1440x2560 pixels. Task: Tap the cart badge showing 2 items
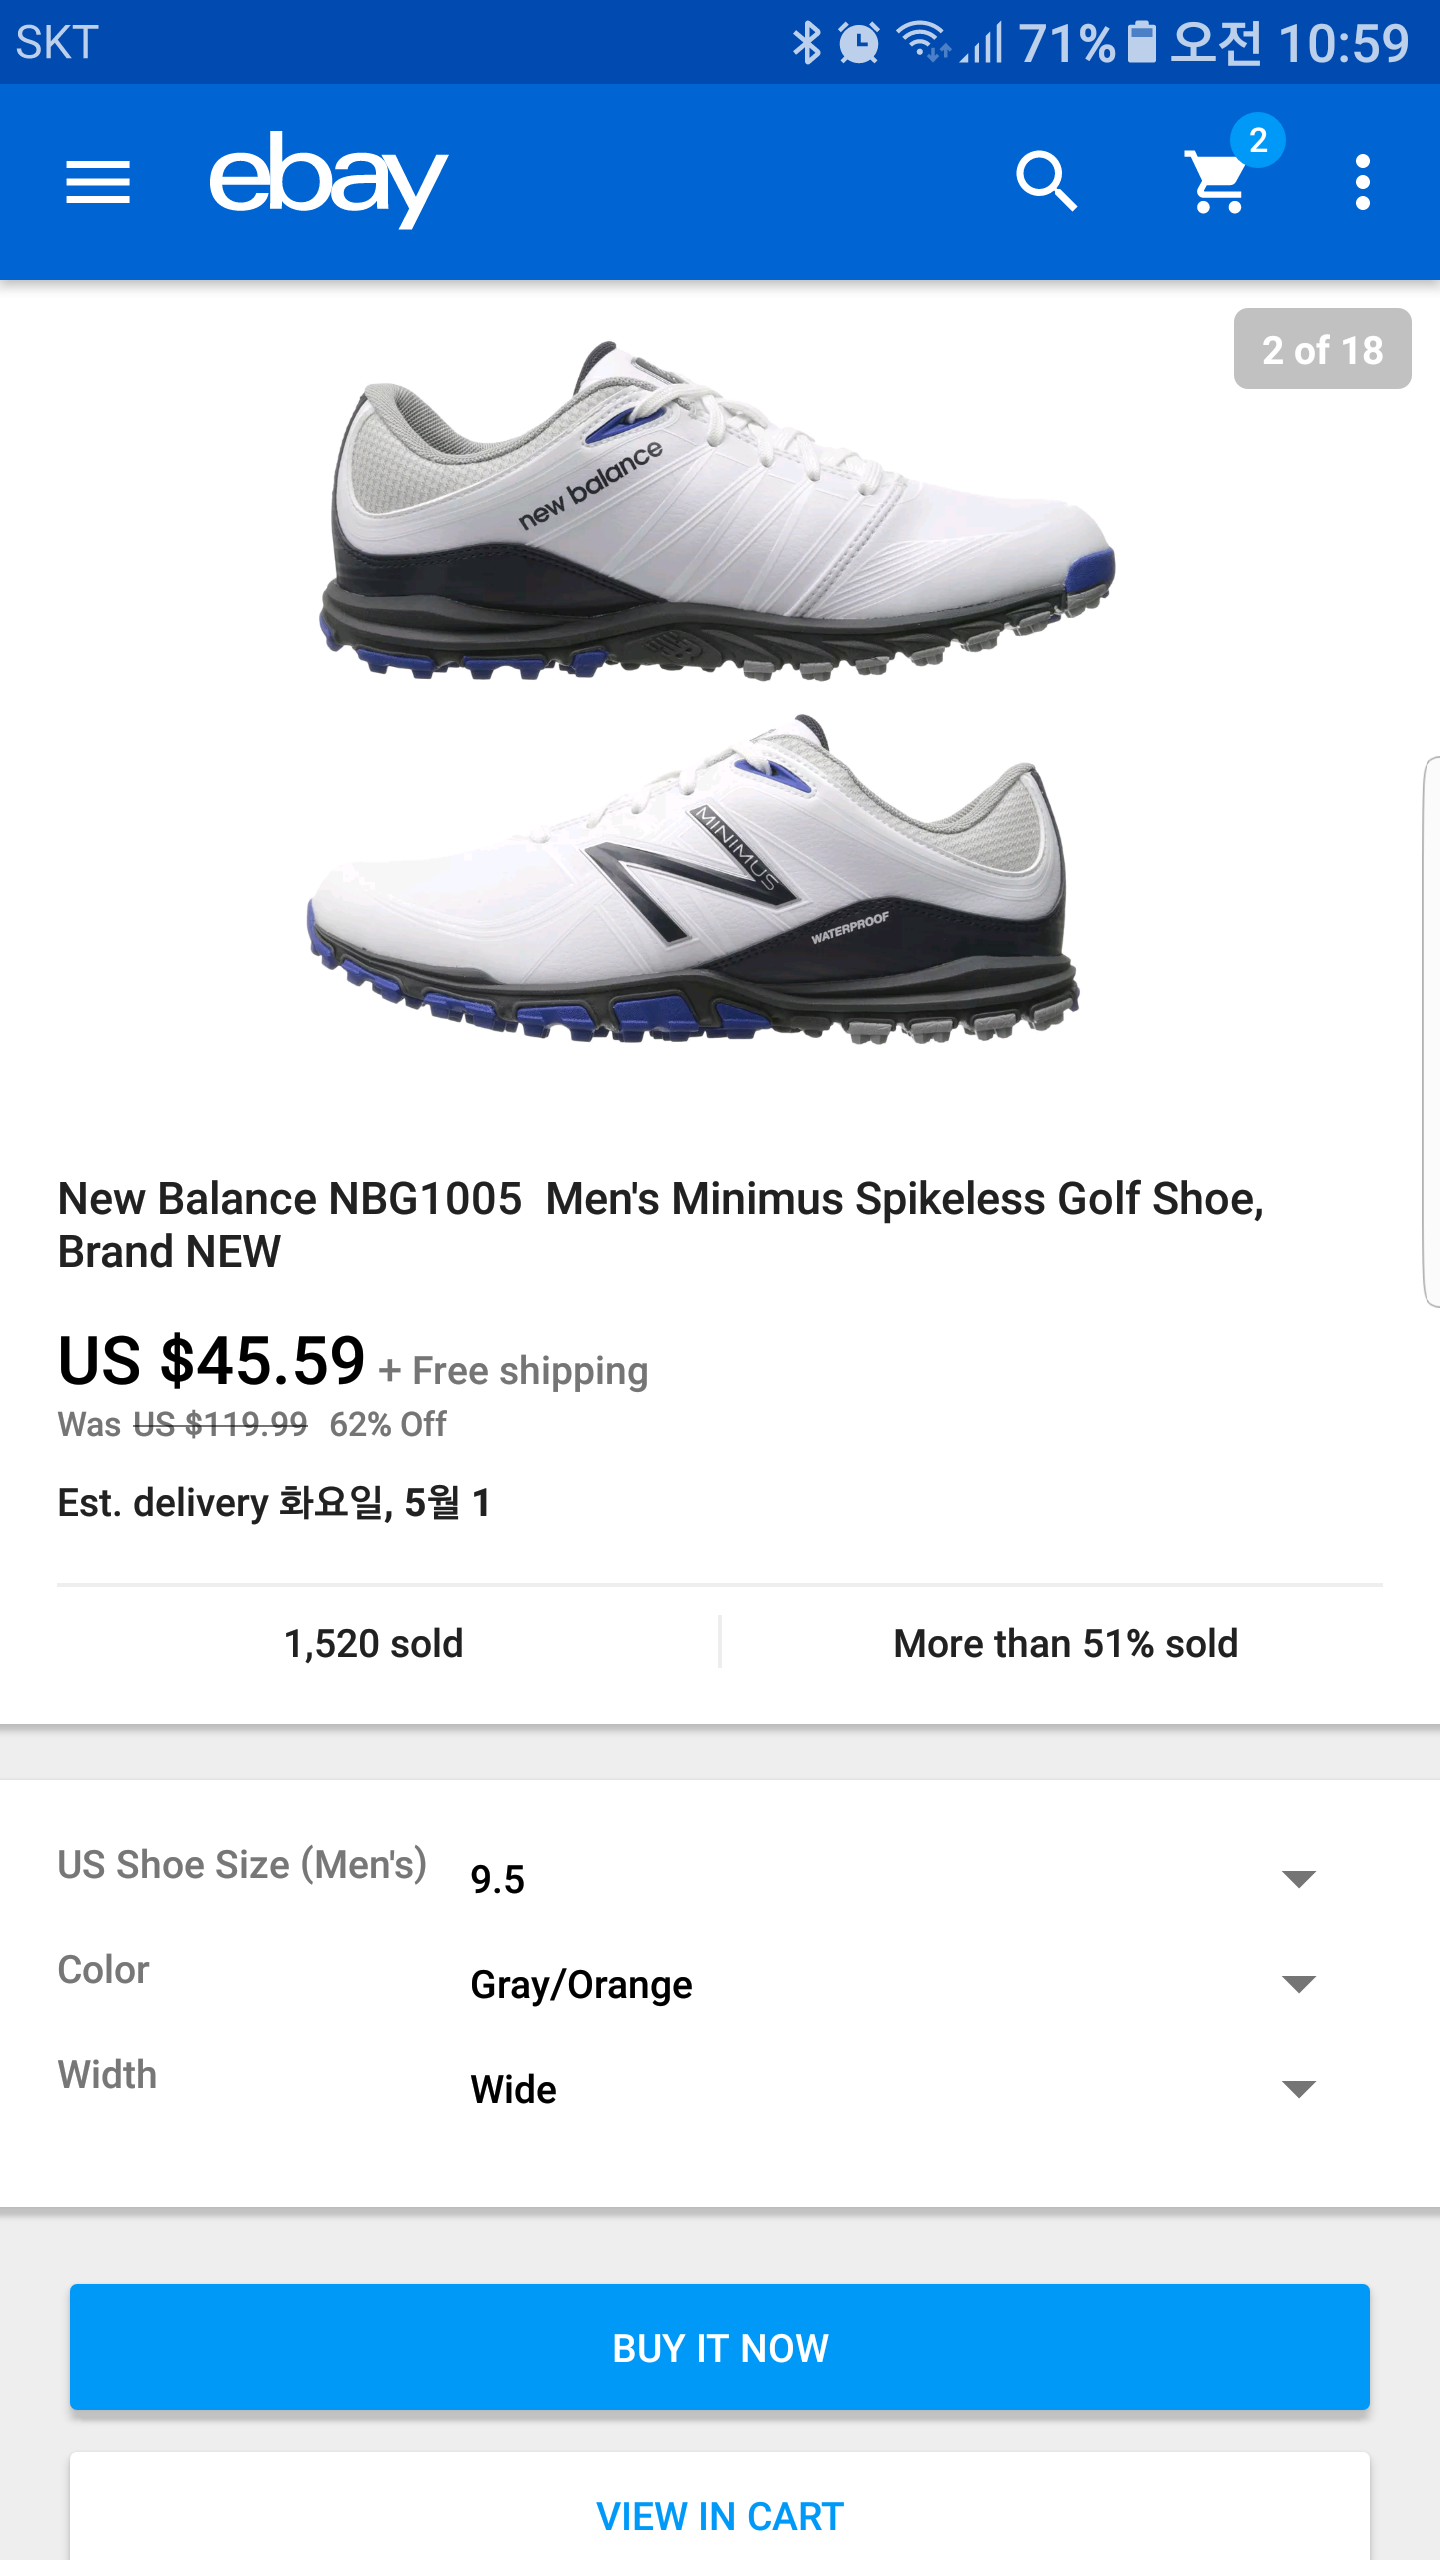[1258, 140]
